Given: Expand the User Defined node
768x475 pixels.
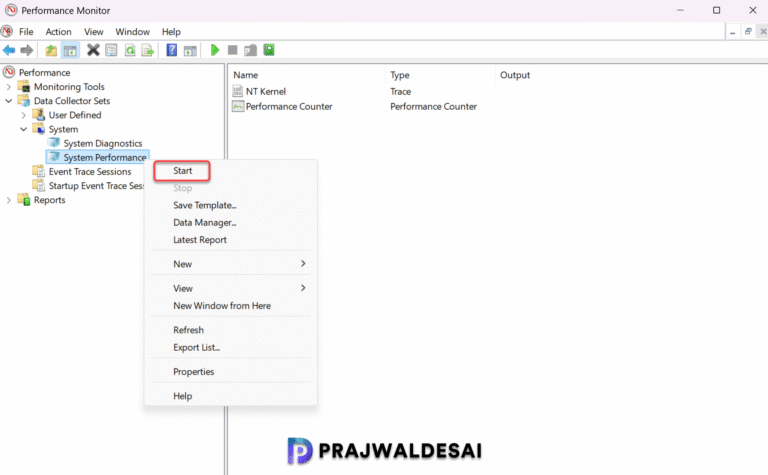Looking at the screenshot, I should pyautogui.click(x=24, y=115).
